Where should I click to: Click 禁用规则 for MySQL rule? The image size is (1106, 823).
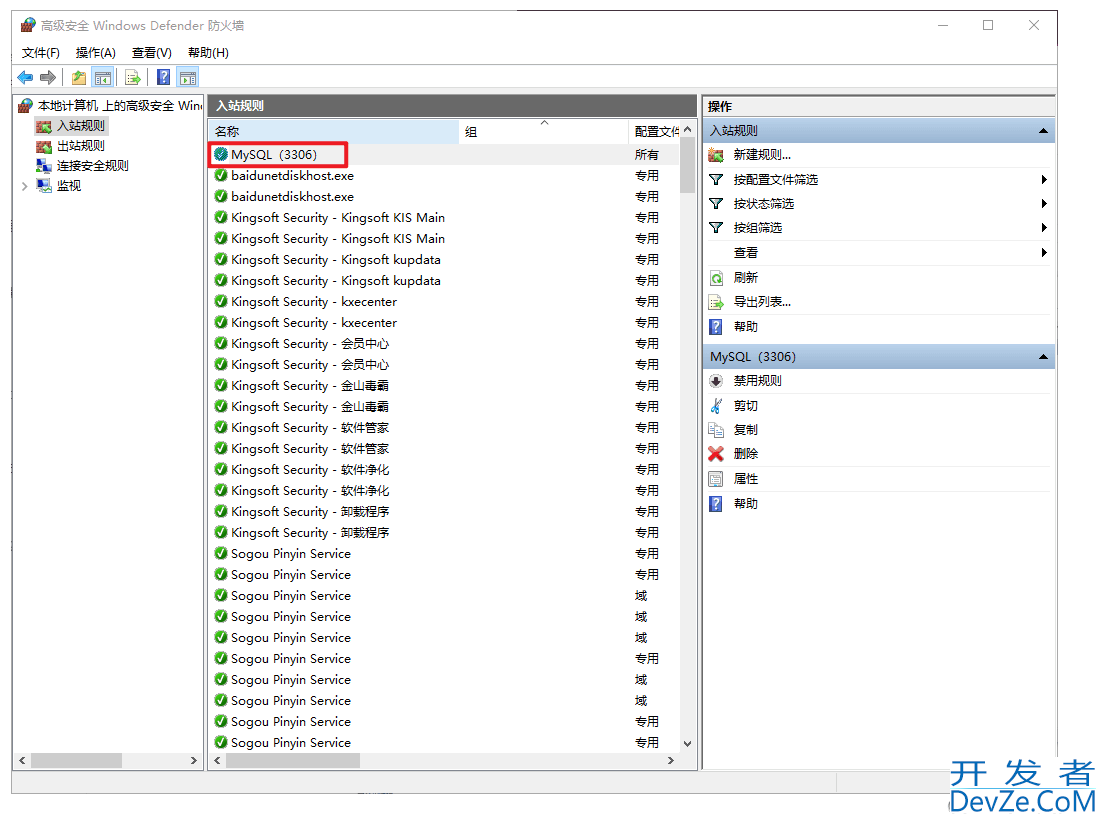click(x=757, y=381)
